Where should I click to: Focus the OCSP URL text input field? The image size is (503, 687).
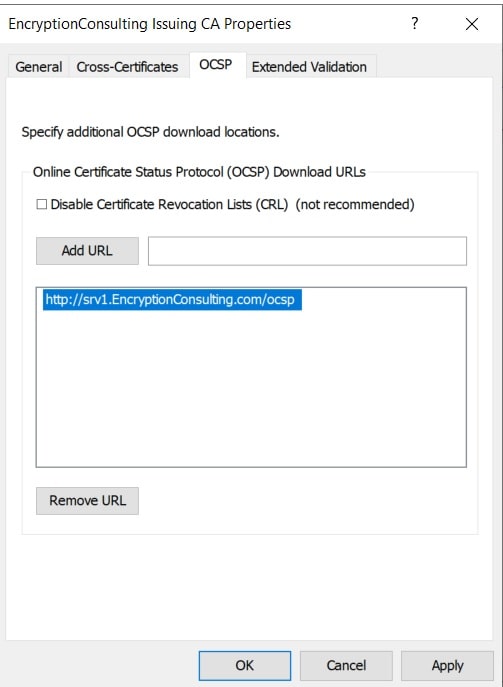307,251
